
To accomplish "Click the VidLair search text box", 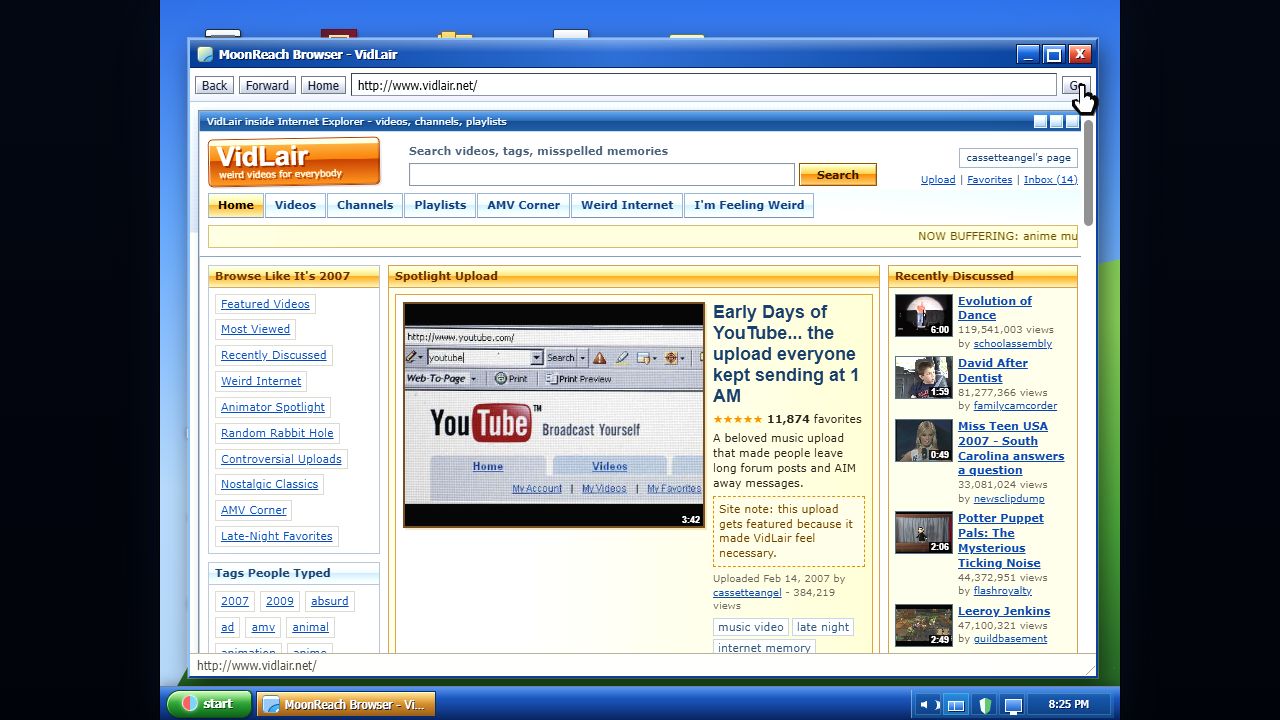I will pyautogui.click(x=602, y=175).
